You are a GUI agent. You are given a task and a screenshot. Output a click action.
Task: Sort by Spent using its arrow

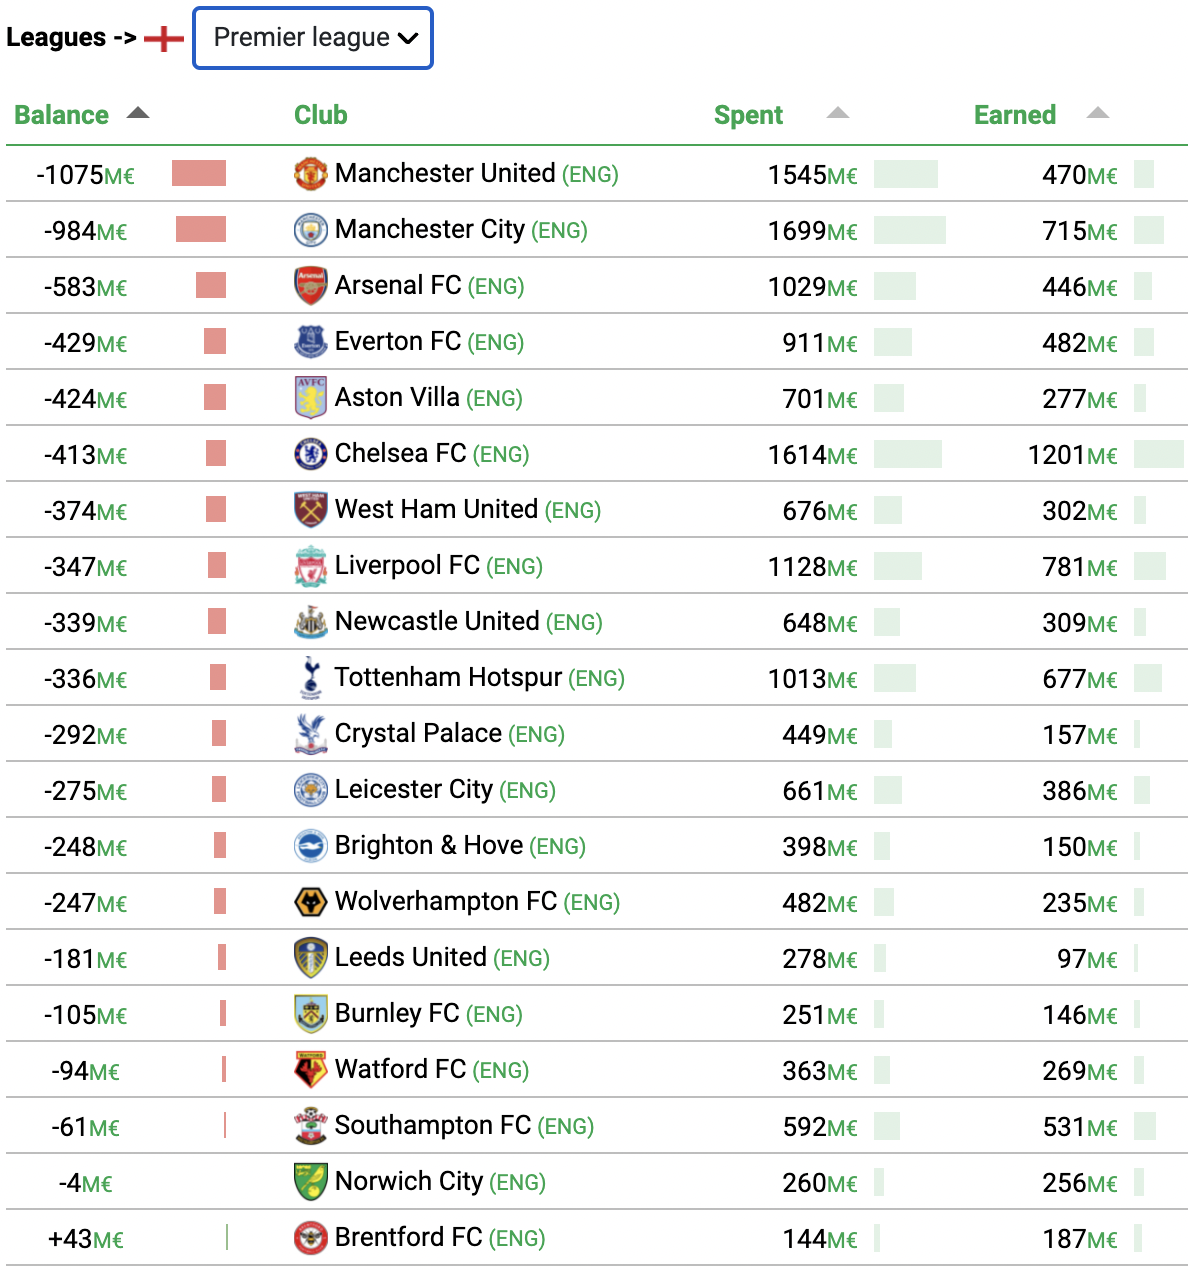pos(838,113)
